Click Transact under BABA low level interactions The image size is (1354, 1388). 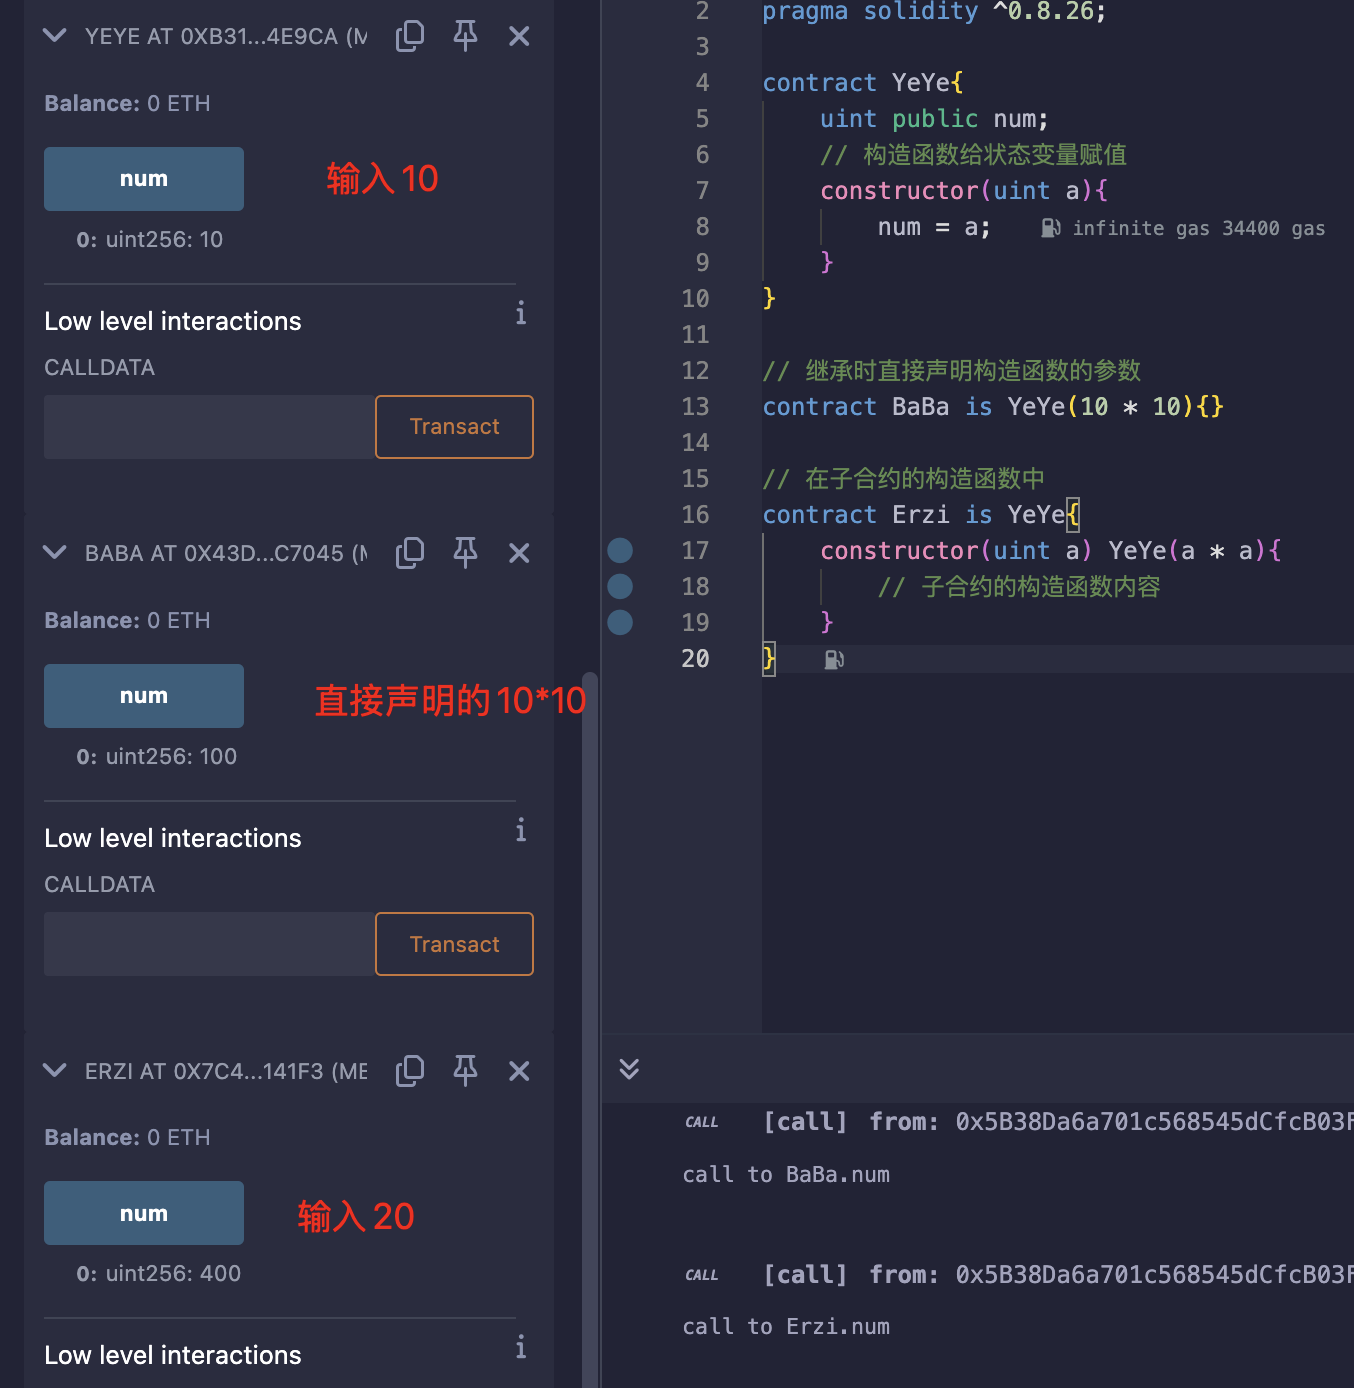[454, 944]
